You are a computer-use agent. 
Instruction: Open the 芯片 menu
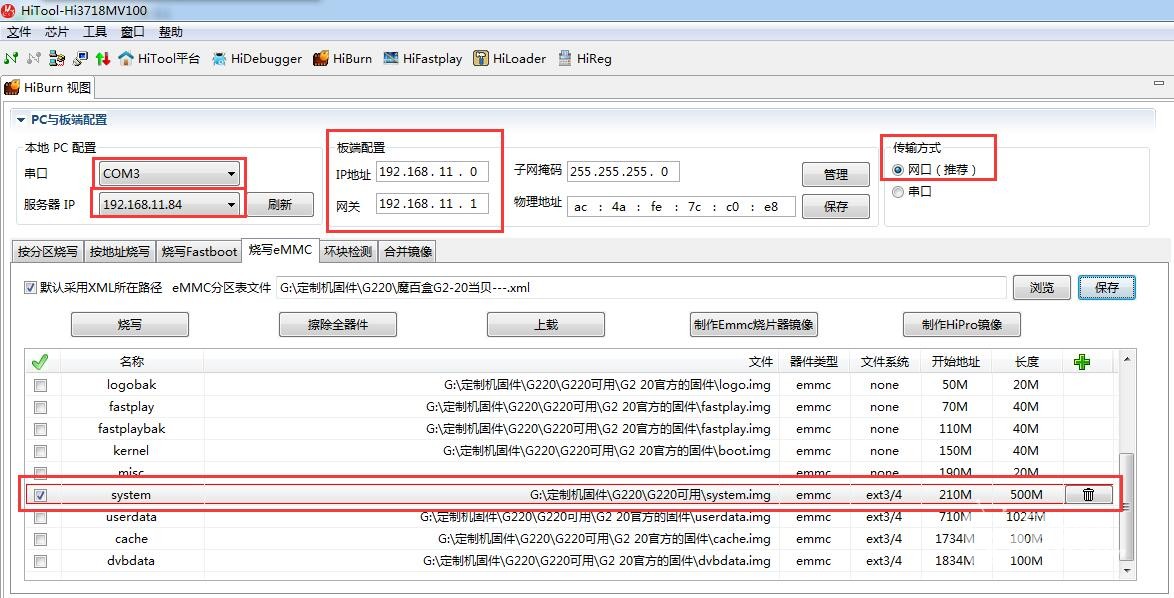coord(57,31)
